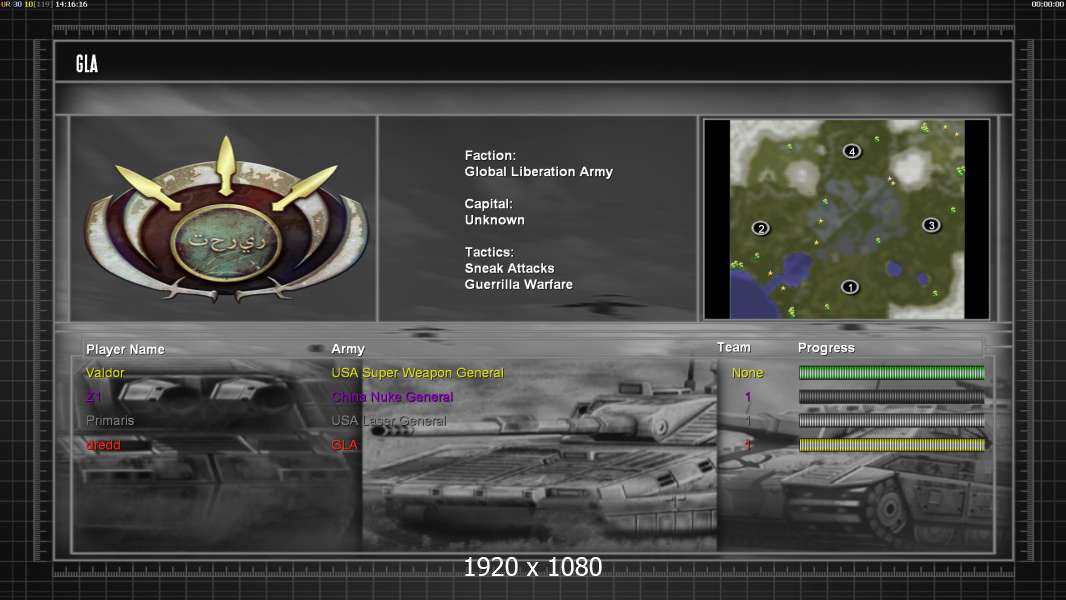The image size is (1066, 600).
Task: Click Z1's loading progress bar
Action: (891, 397)
